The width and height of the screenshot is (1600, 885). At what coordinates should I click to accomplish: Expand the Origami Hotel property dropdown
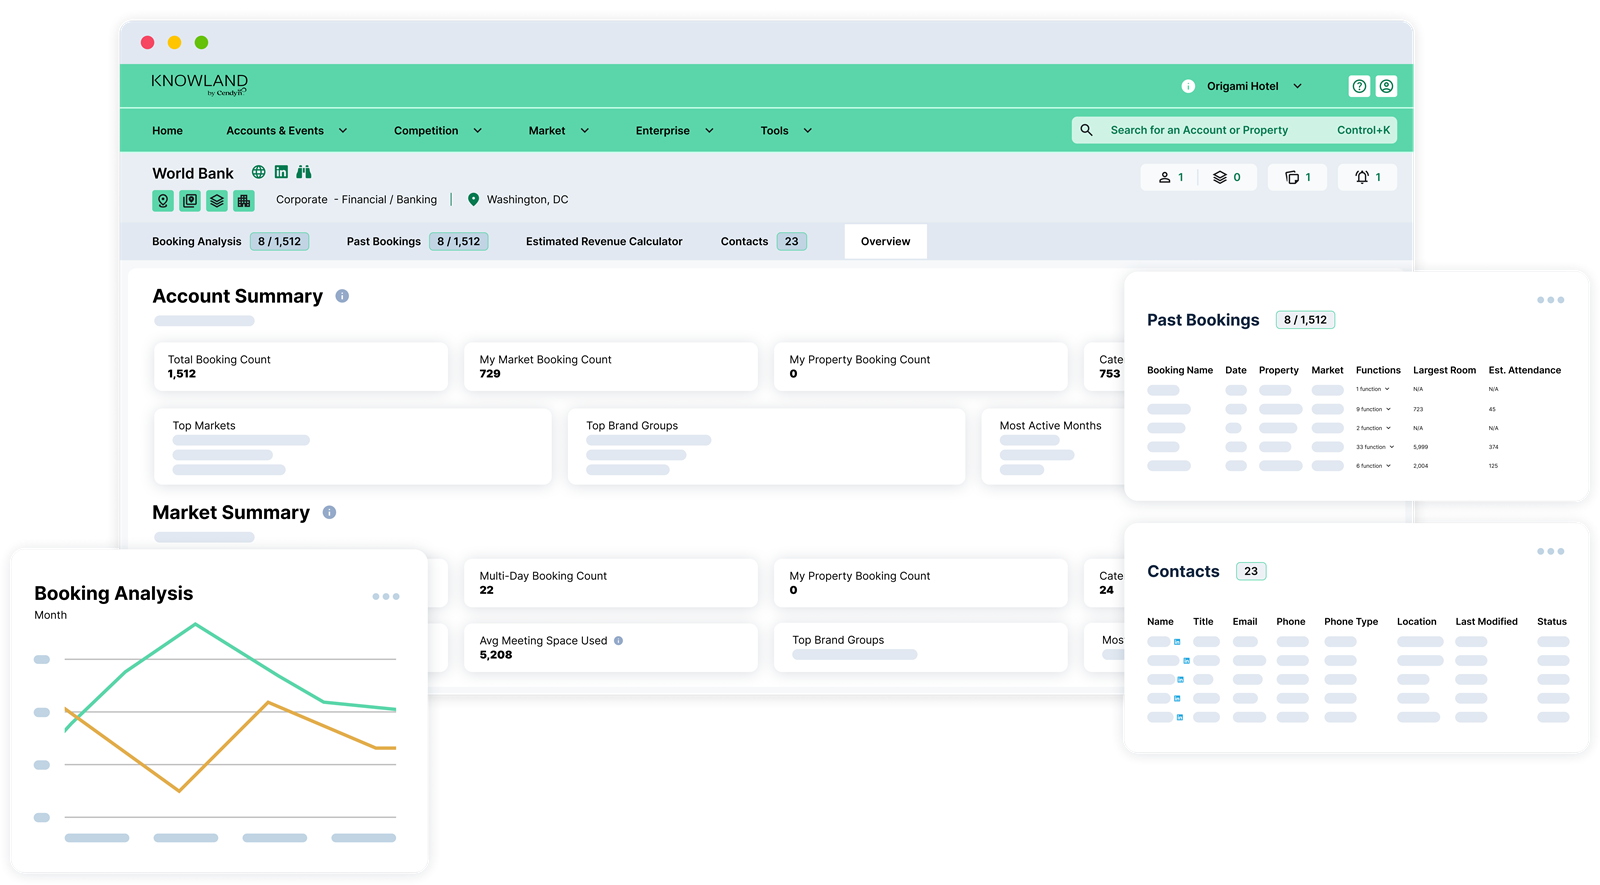(1297, 86)
